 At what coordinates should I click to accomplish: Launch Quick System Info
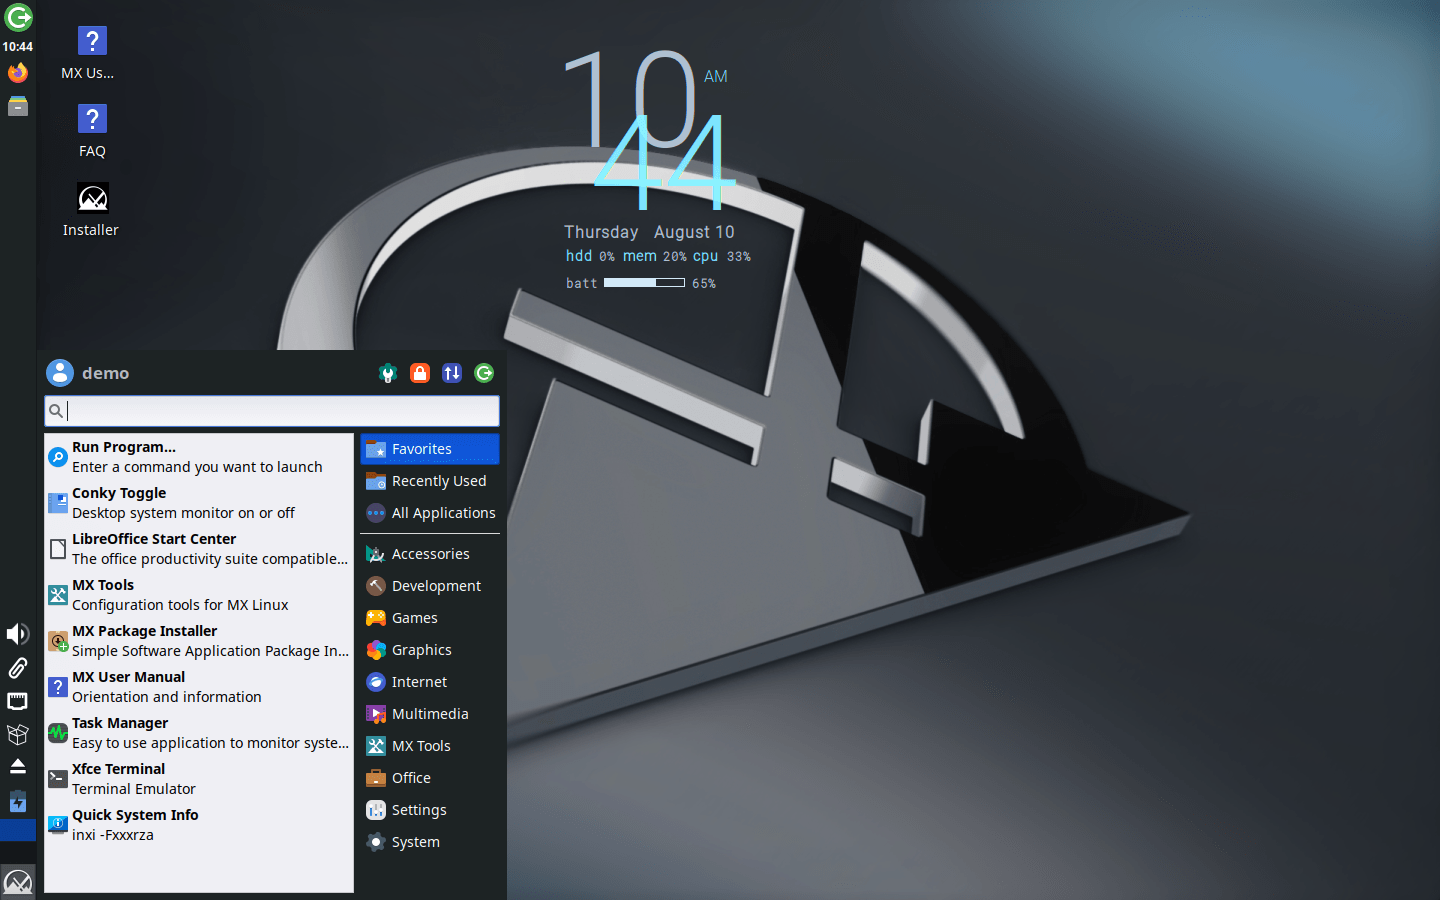pos(199,825)
